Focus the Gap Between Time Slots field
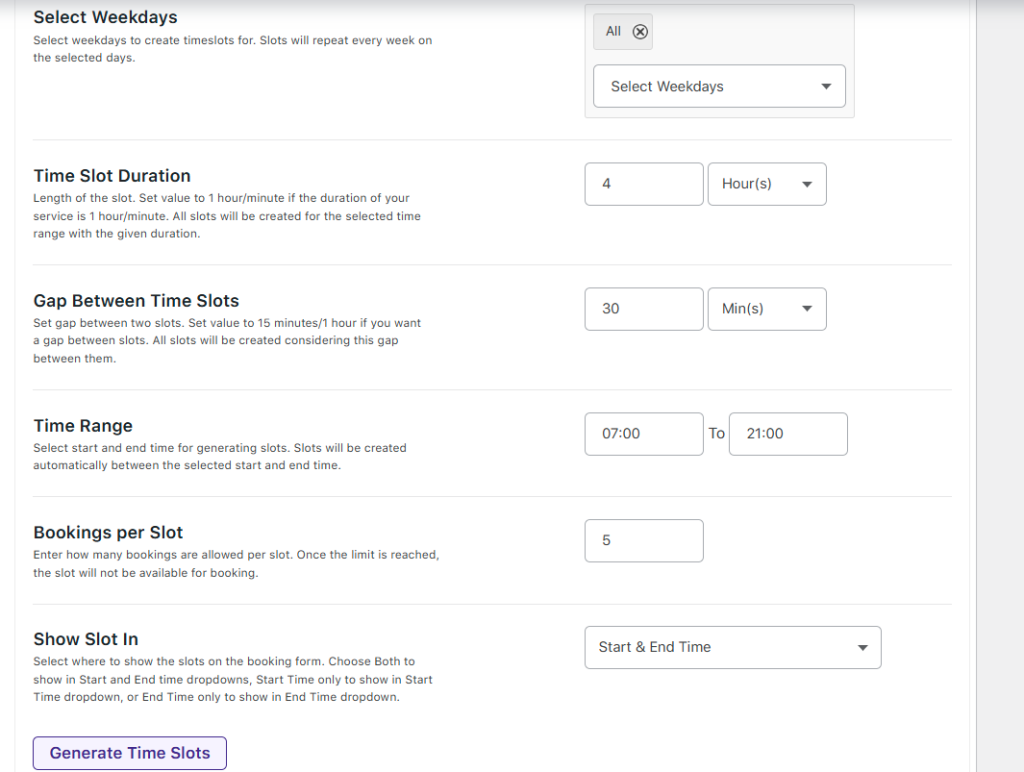This screenshot has width=1024, height=772. [643, 309]
